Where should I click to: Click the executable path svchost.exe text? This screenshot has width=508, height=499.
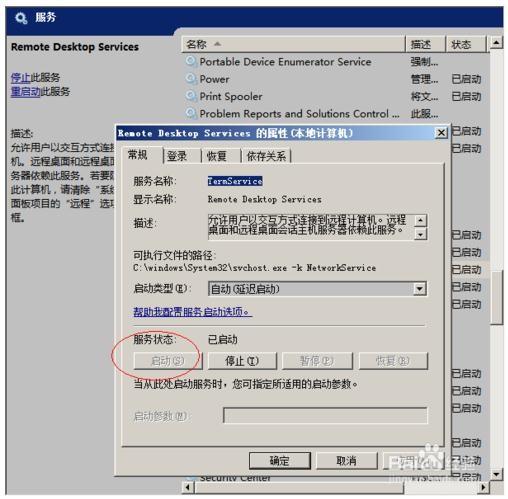tap(254, 268)
